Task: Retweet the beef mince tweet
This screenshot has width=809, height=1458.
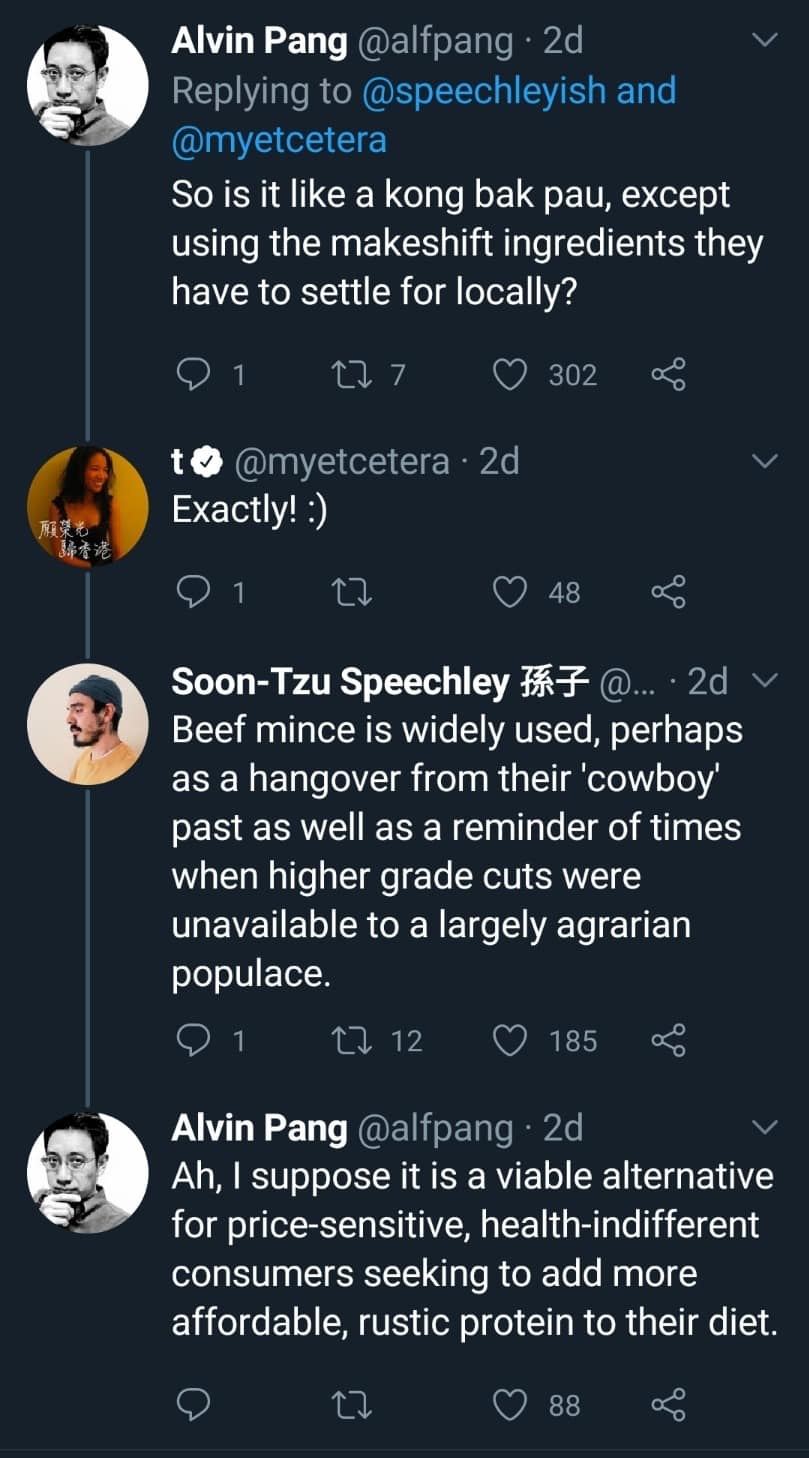Action: coord(351,1041)
